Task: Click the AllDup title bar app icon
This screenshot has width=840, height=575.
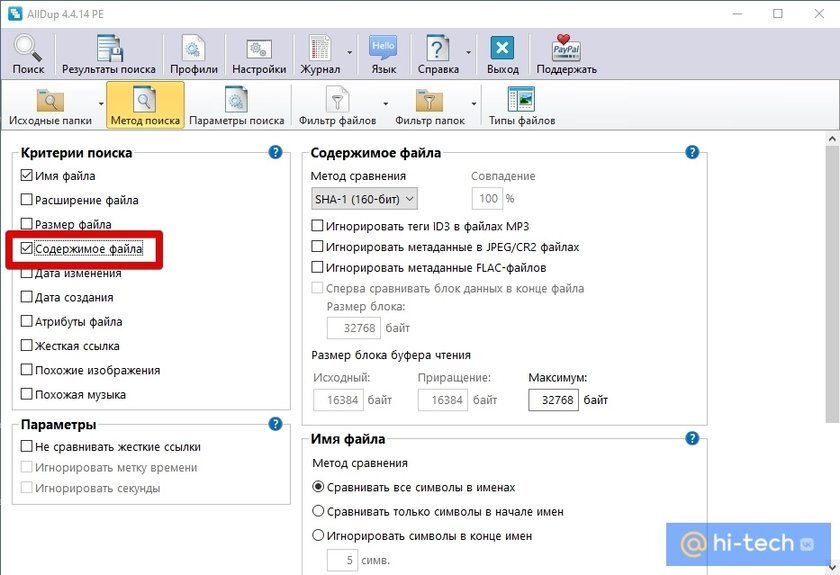Action: (x=14, y=14)
